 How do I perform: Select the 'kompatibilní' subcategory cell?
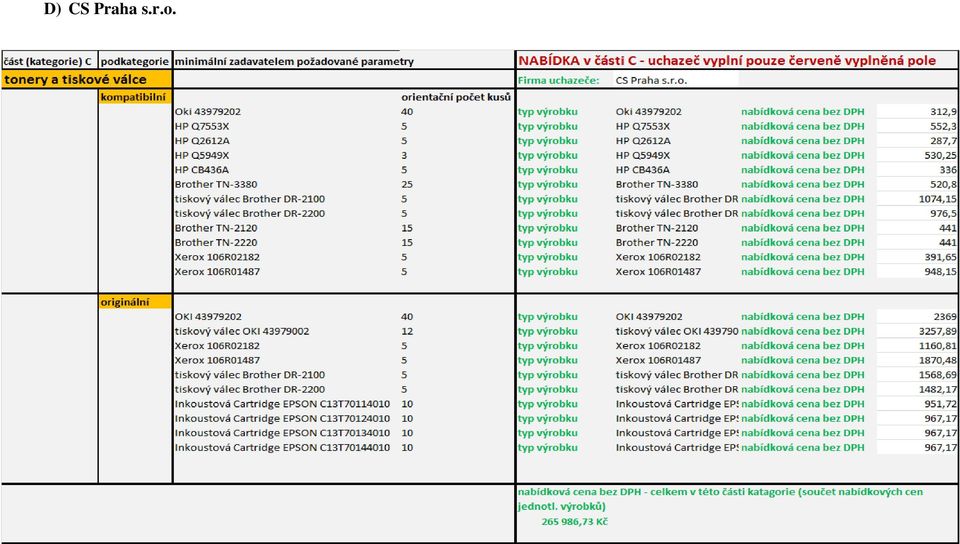pyautogui.click(x=135, y=97)
